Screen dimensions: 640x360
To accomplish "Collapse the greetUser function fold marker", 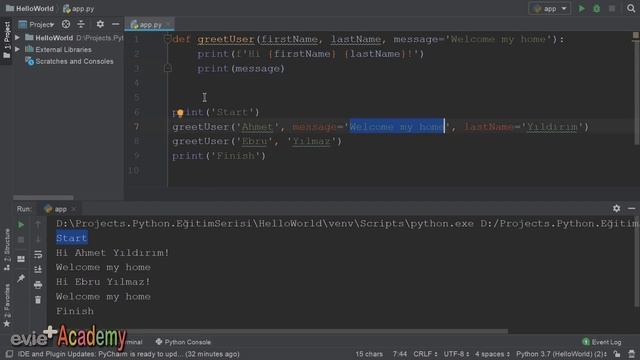I will pyautogui.click(x=167, y=39).
